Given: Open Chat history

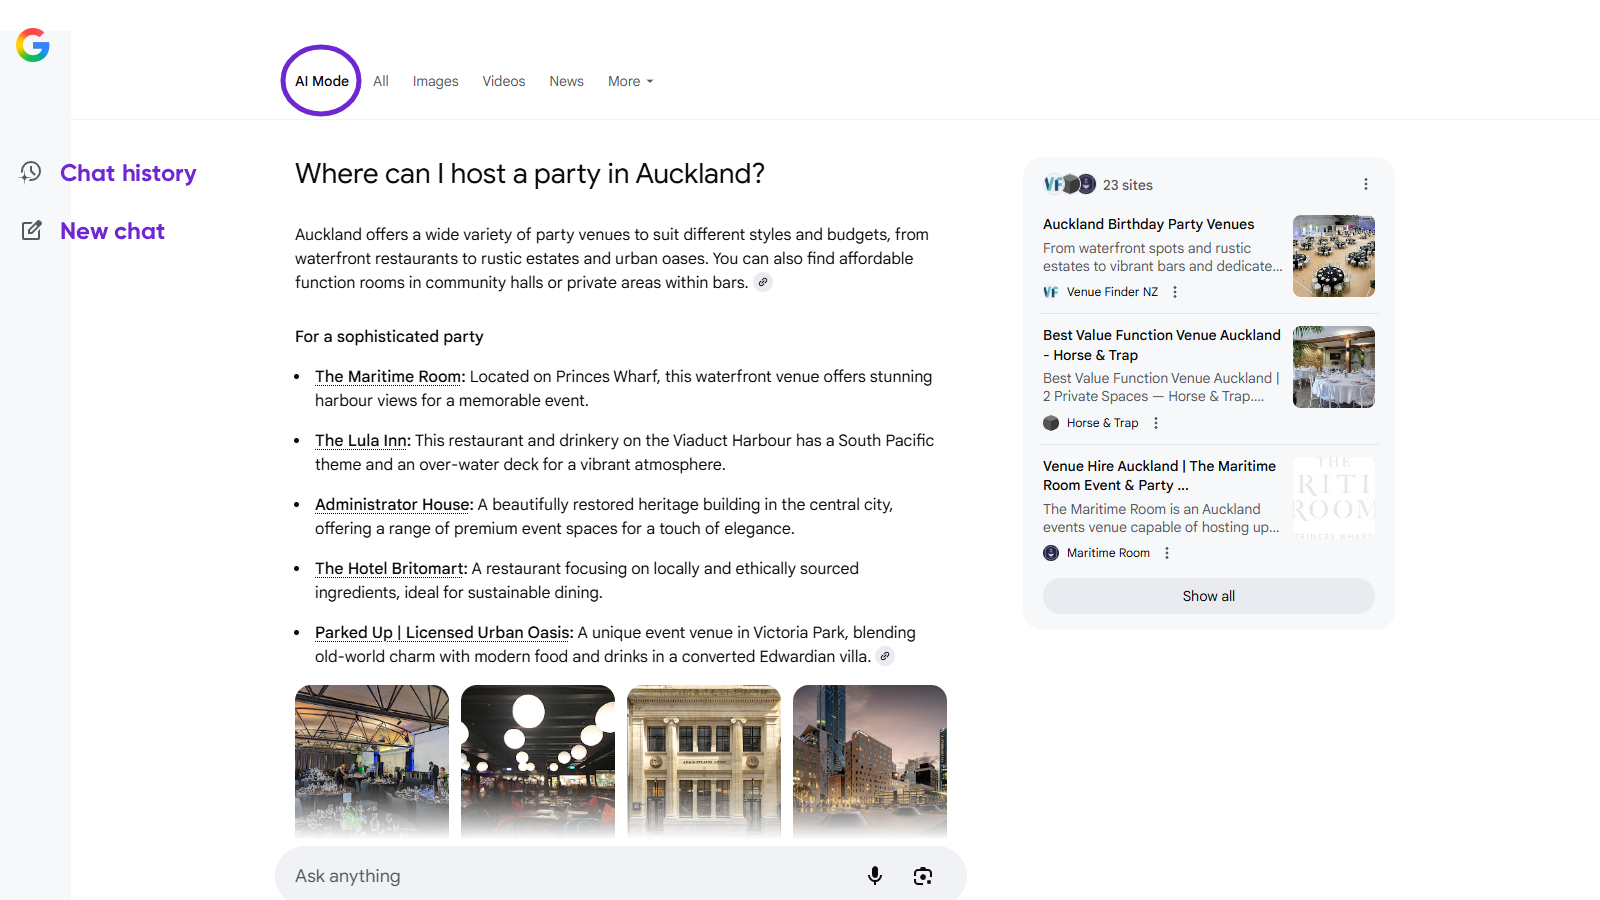Looking at the screenshot, I should [x=128, y=173].
